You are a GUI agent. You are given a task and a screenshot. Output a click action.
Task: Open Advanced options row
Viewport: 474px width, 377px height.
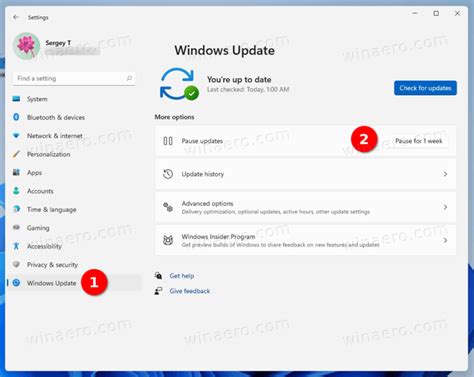point(305,207)
